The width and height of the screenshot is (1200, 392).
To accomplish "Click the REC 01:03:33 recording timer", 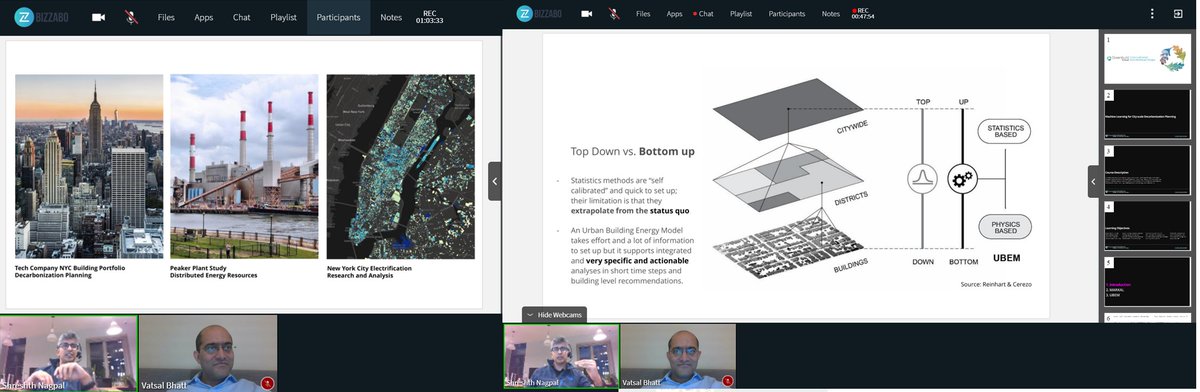I will (430, 17).
